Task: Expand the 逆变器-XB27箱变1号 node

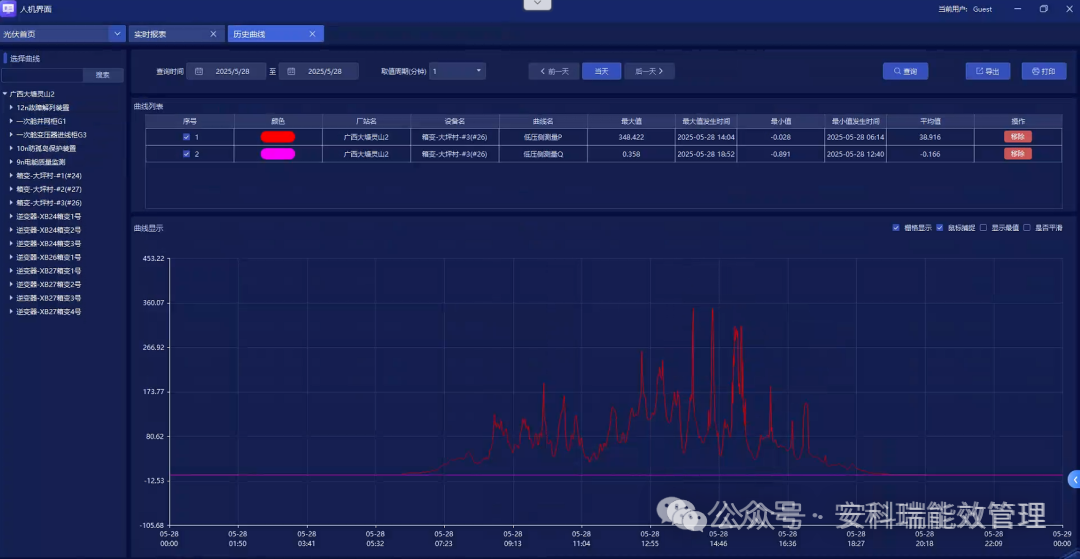Action: pyautogui.click(x=11, y=271)
